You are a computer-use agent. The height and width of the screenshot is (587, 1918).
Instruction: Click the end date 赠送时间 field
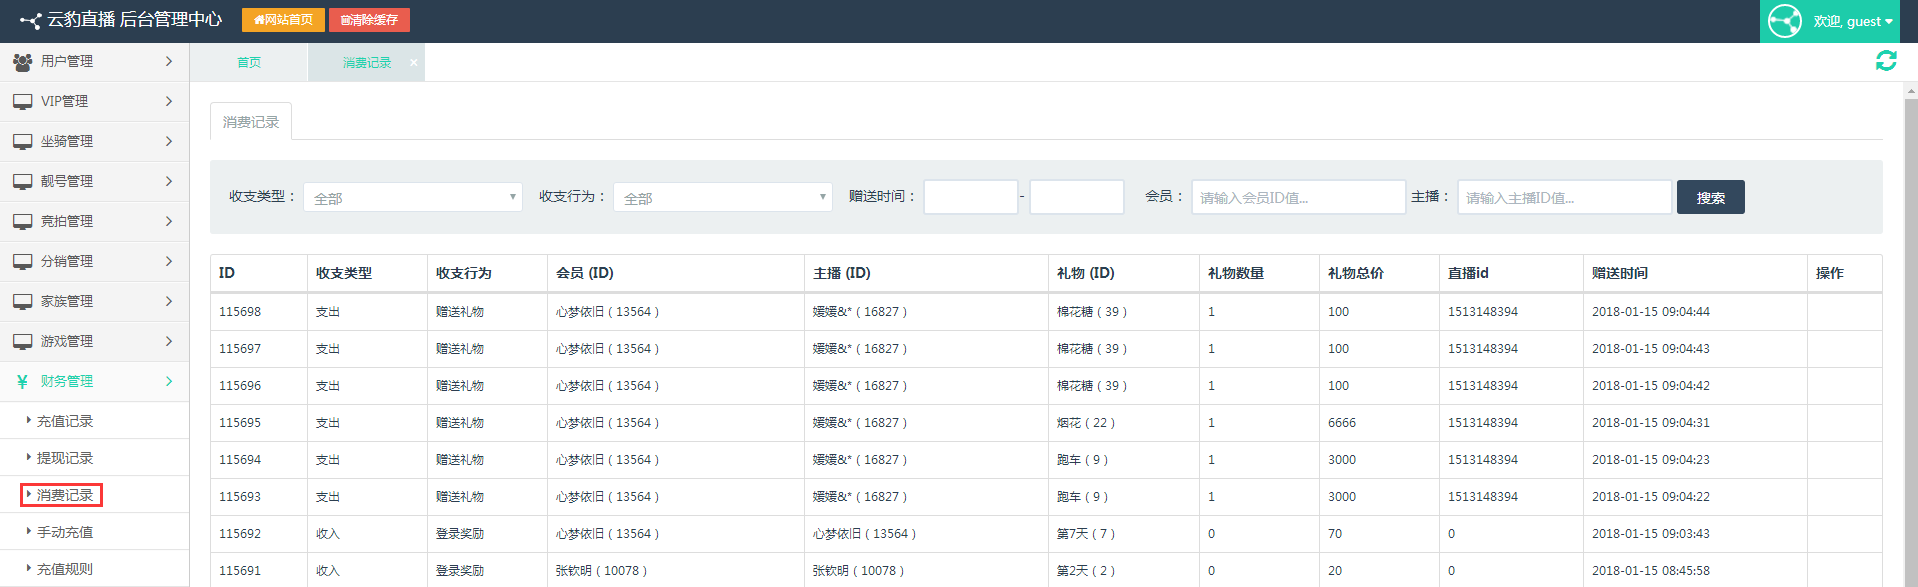point(1077,197)
